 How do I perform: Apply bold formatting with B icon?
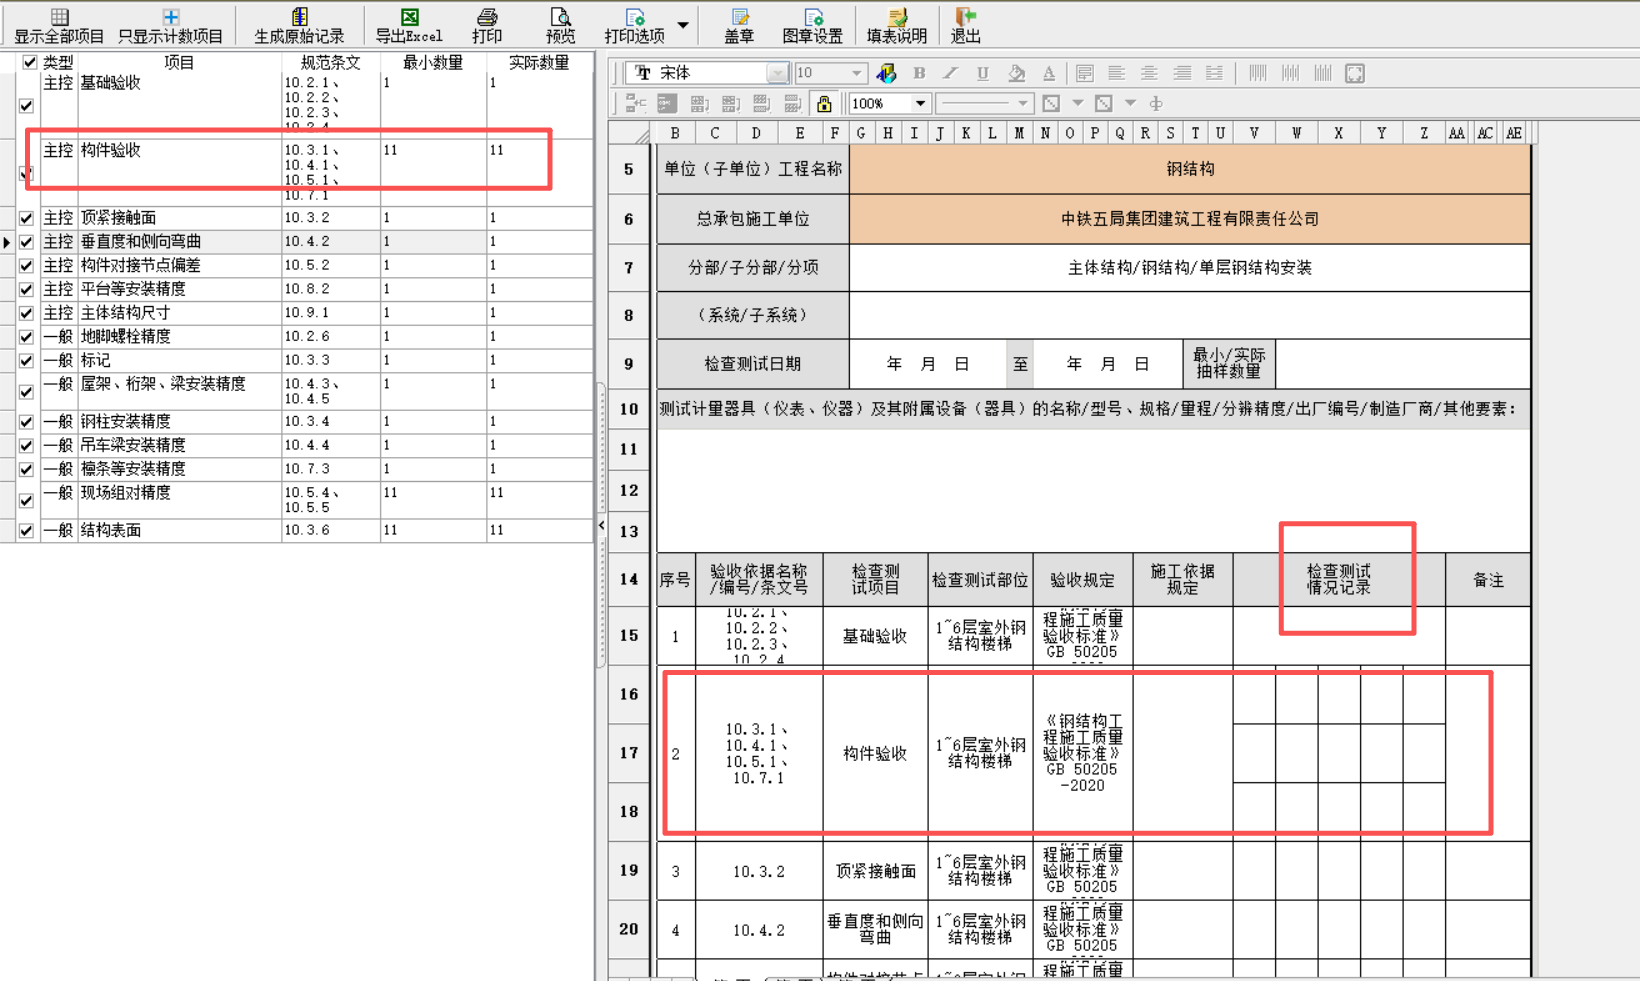[918, 72]
